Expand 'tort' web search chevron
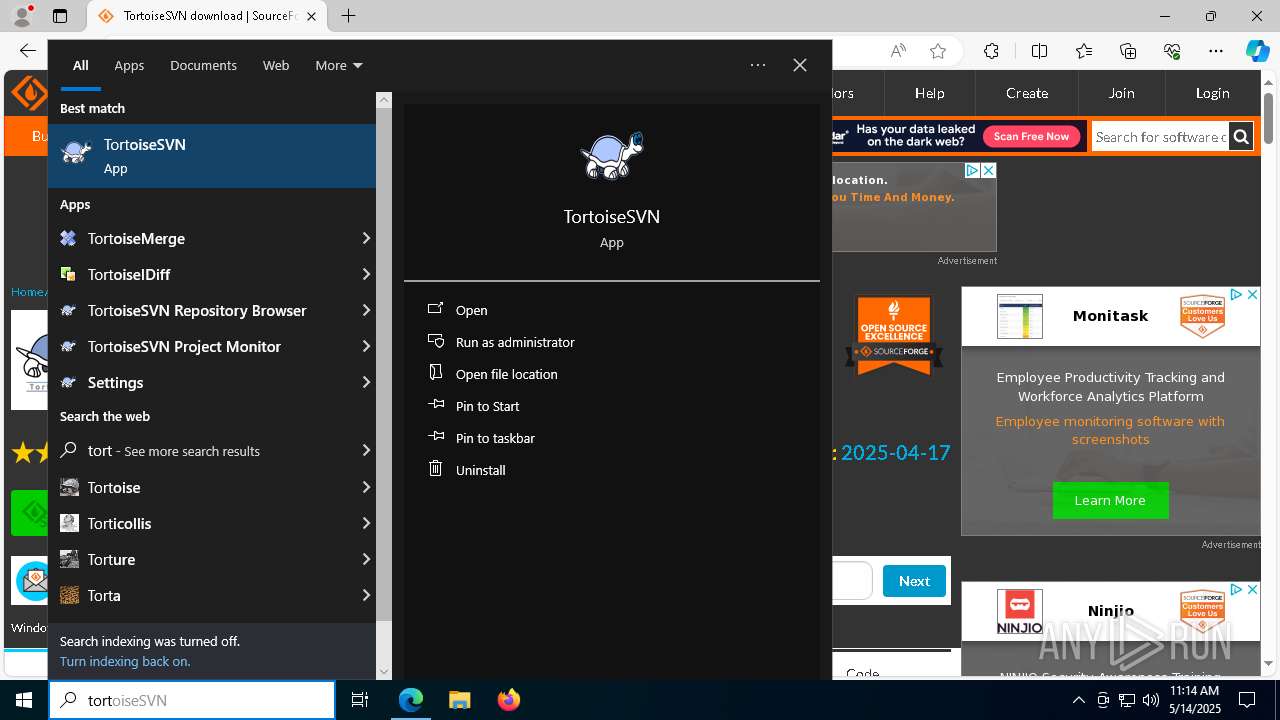 (366, 450)
